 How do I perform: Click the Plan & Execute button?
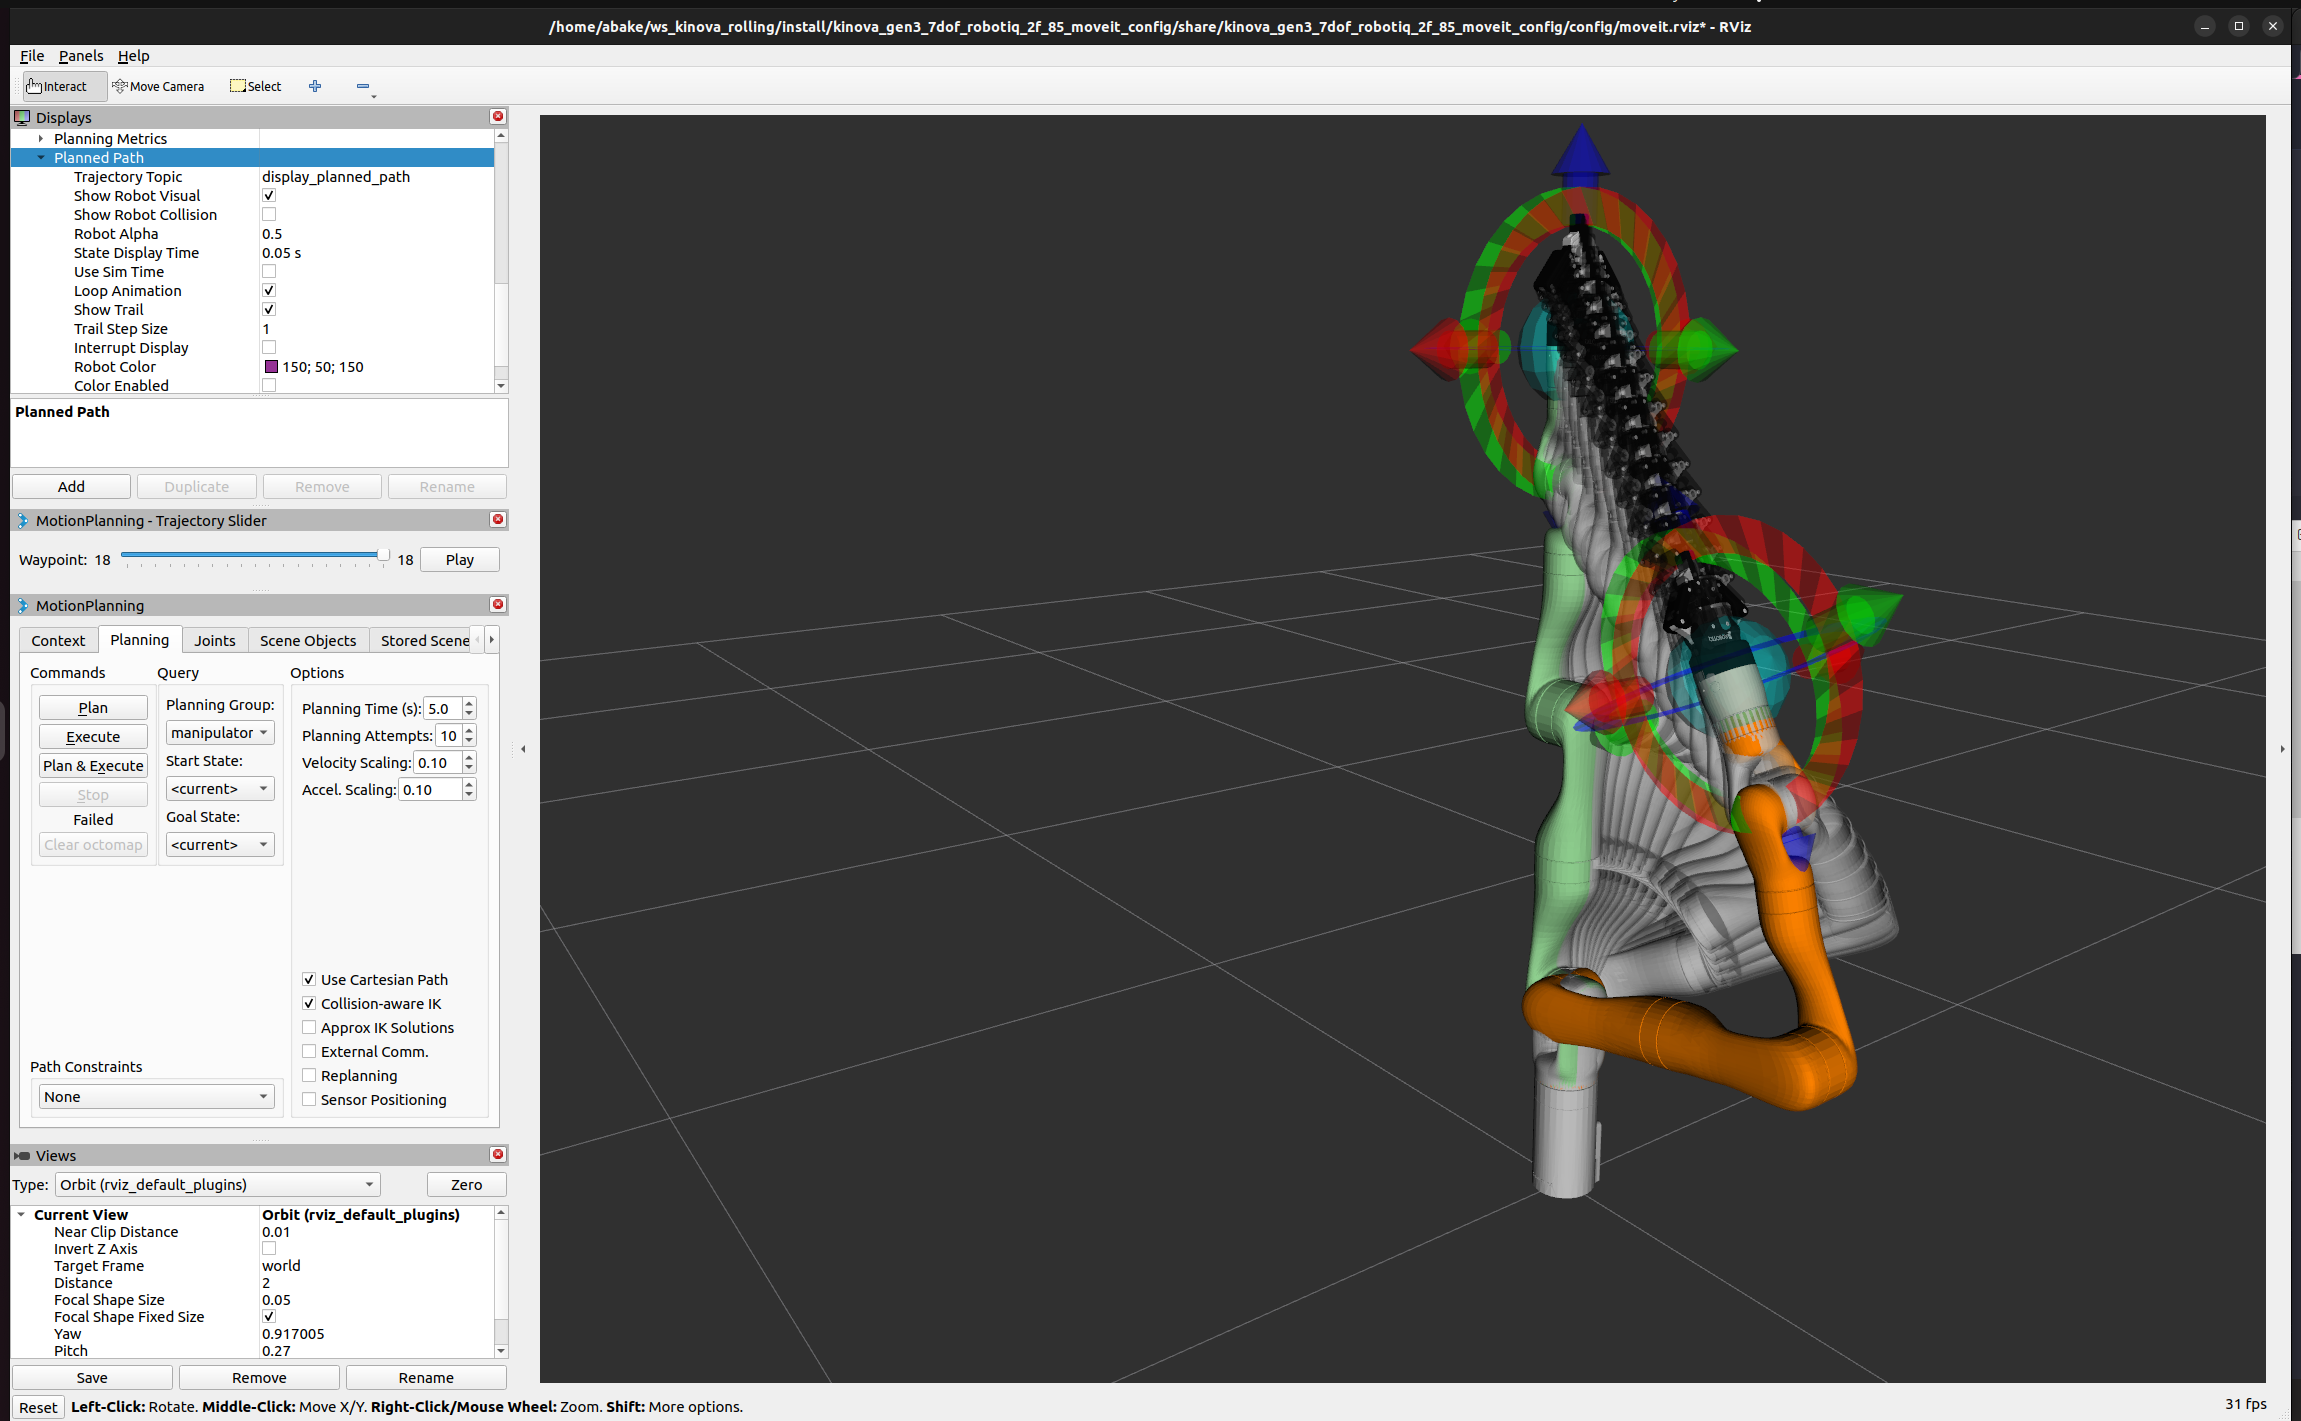pos(93,766)
